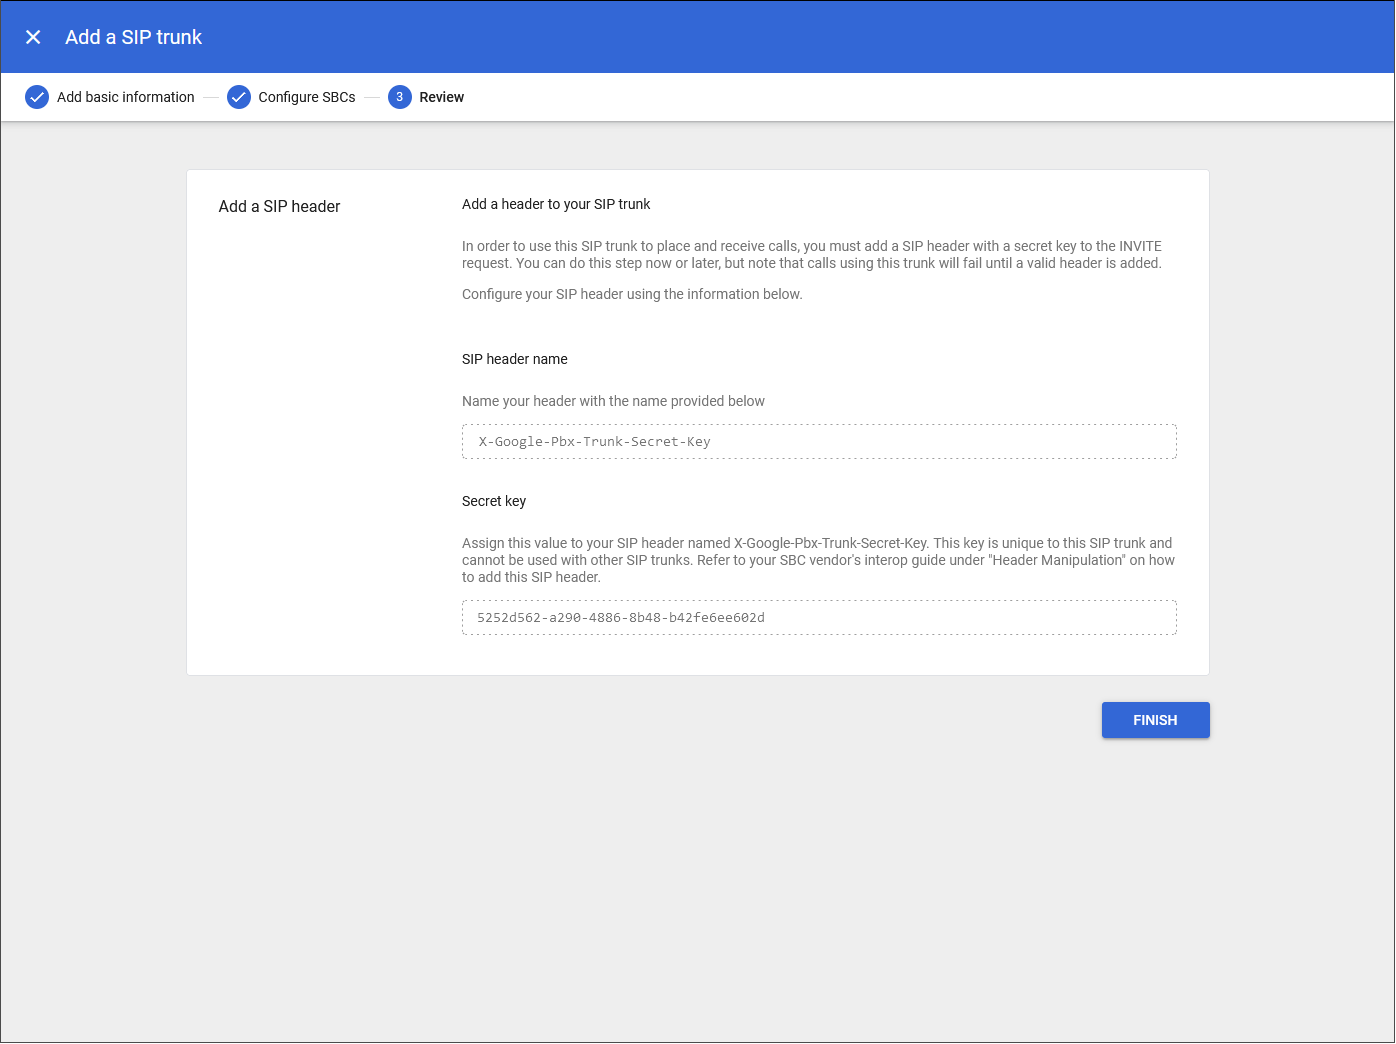The width and height of the screenshot is (1396, 1044).
Task: Click the paragraph beginning 'In order to use this SIP trunk'
Action: (812, 255)
